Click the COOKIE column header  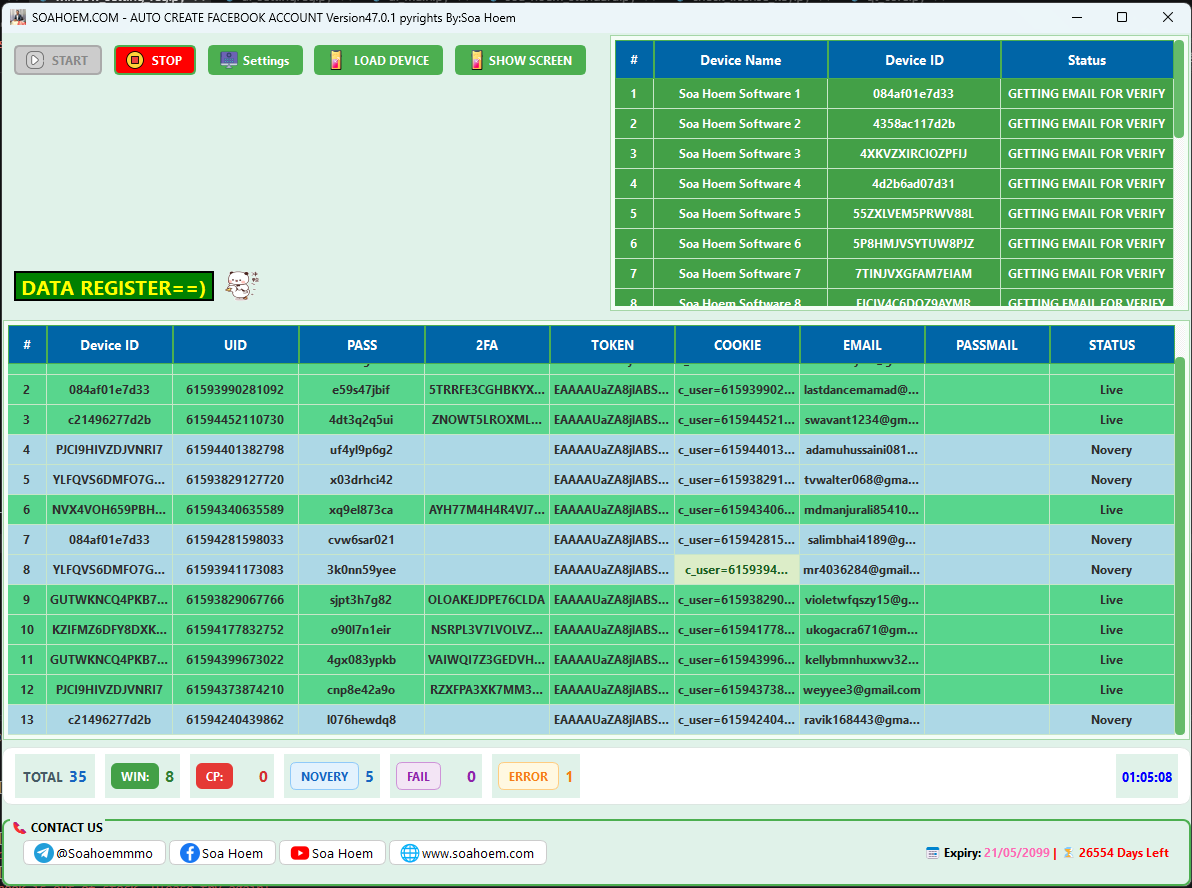[x=737, y=345]
